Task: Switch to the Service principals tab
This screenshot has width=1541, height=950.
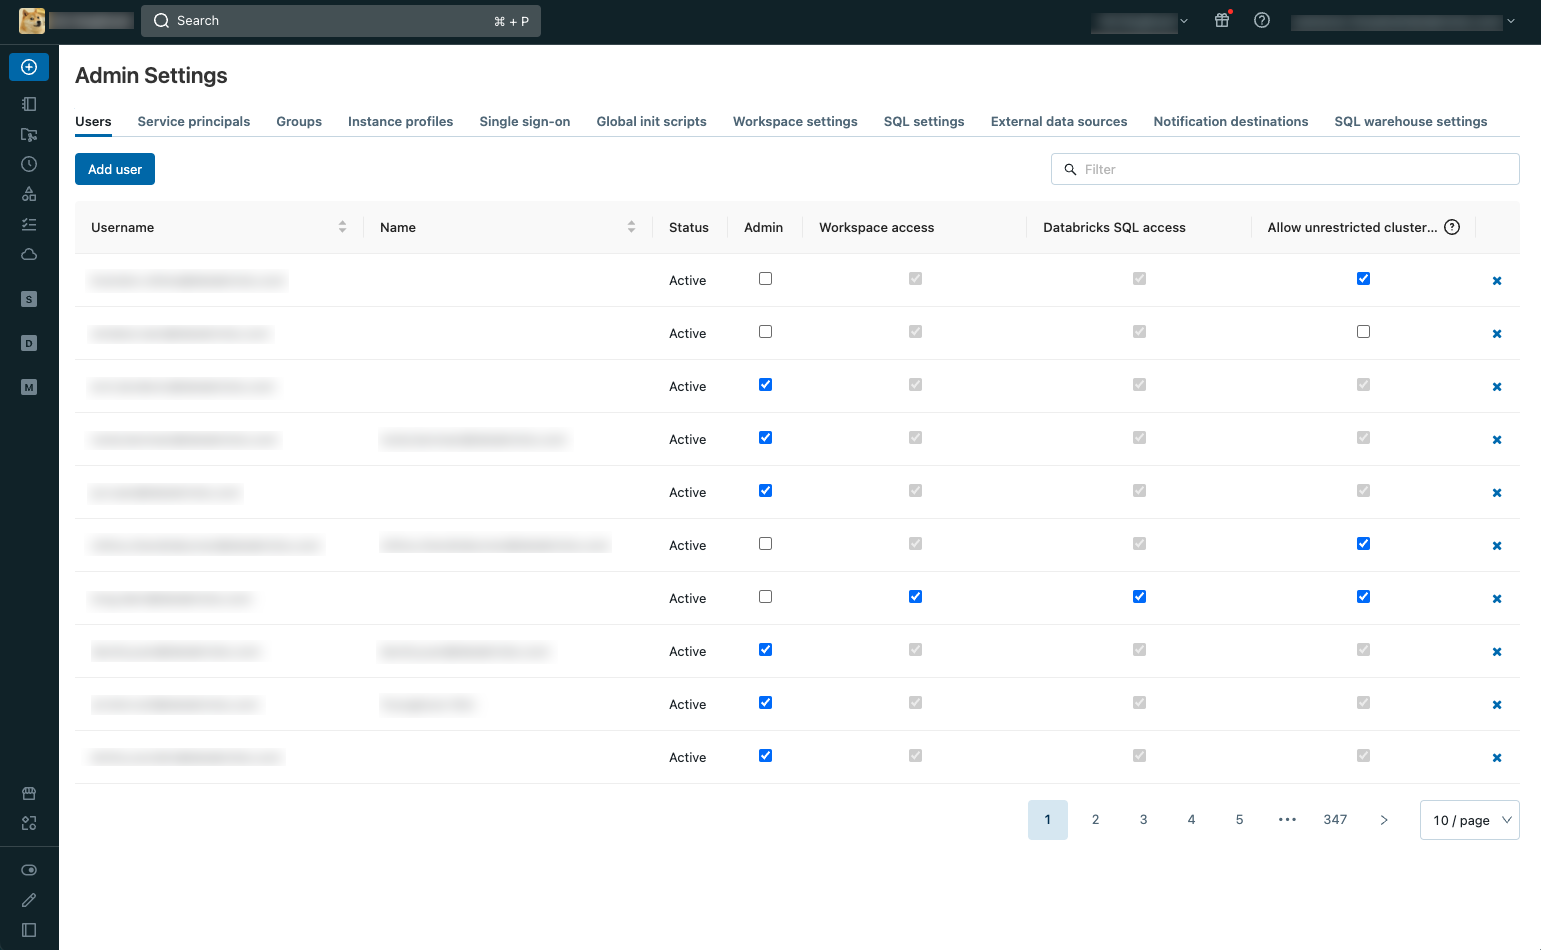Action: pyautogui.click(x=193, y=121)
